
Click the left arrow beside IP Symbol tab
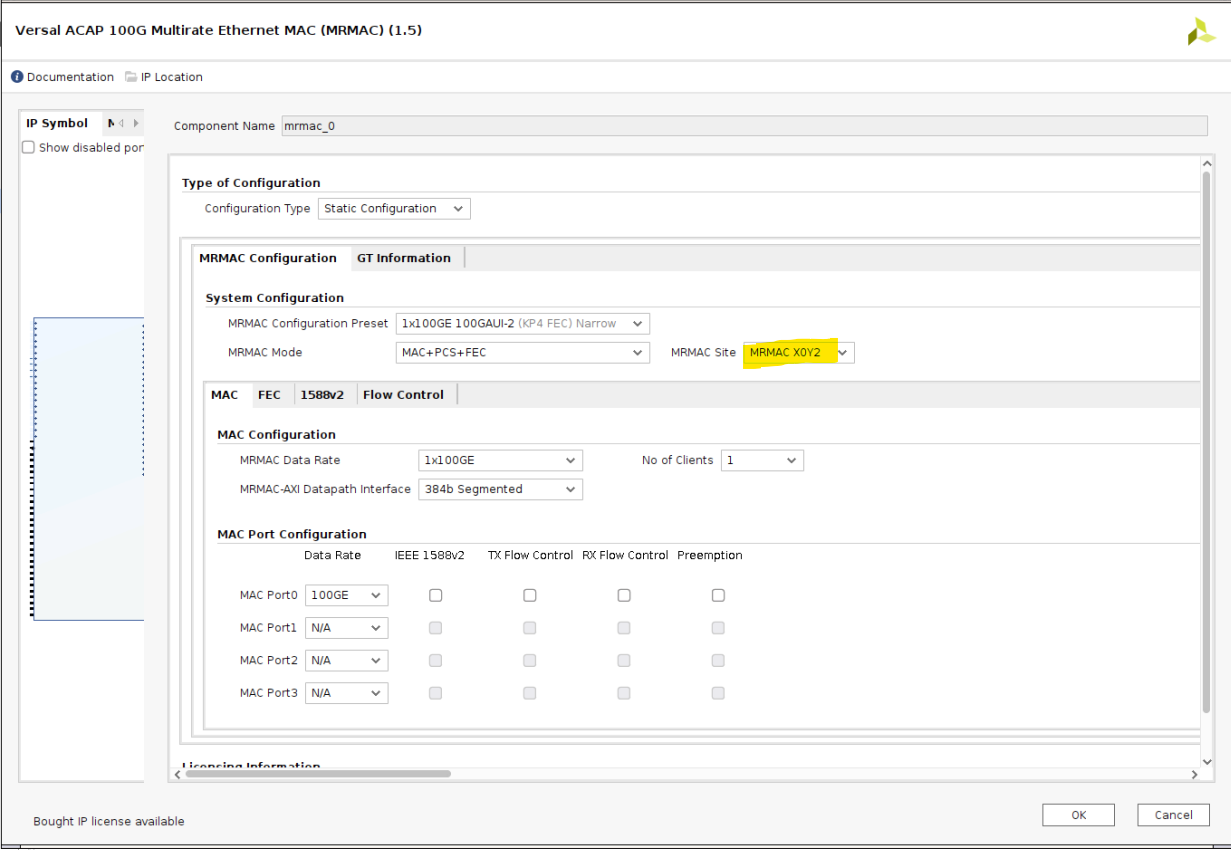122,124
